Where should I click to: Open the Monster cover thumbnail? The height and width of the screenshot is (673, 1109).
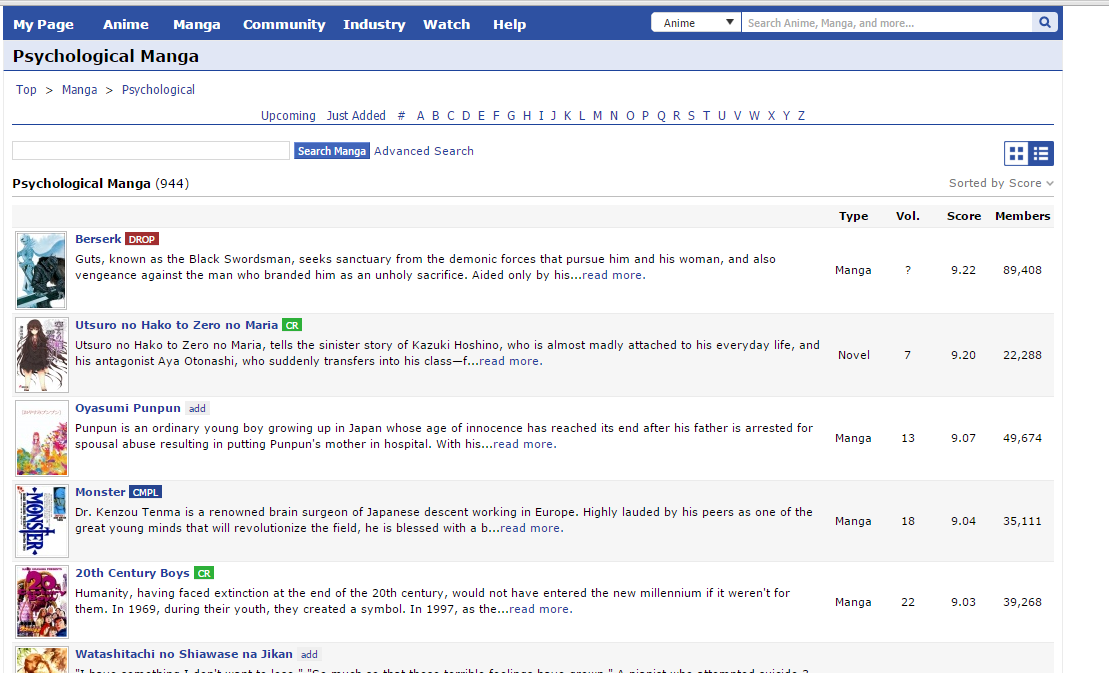click(x=41, y=521)
